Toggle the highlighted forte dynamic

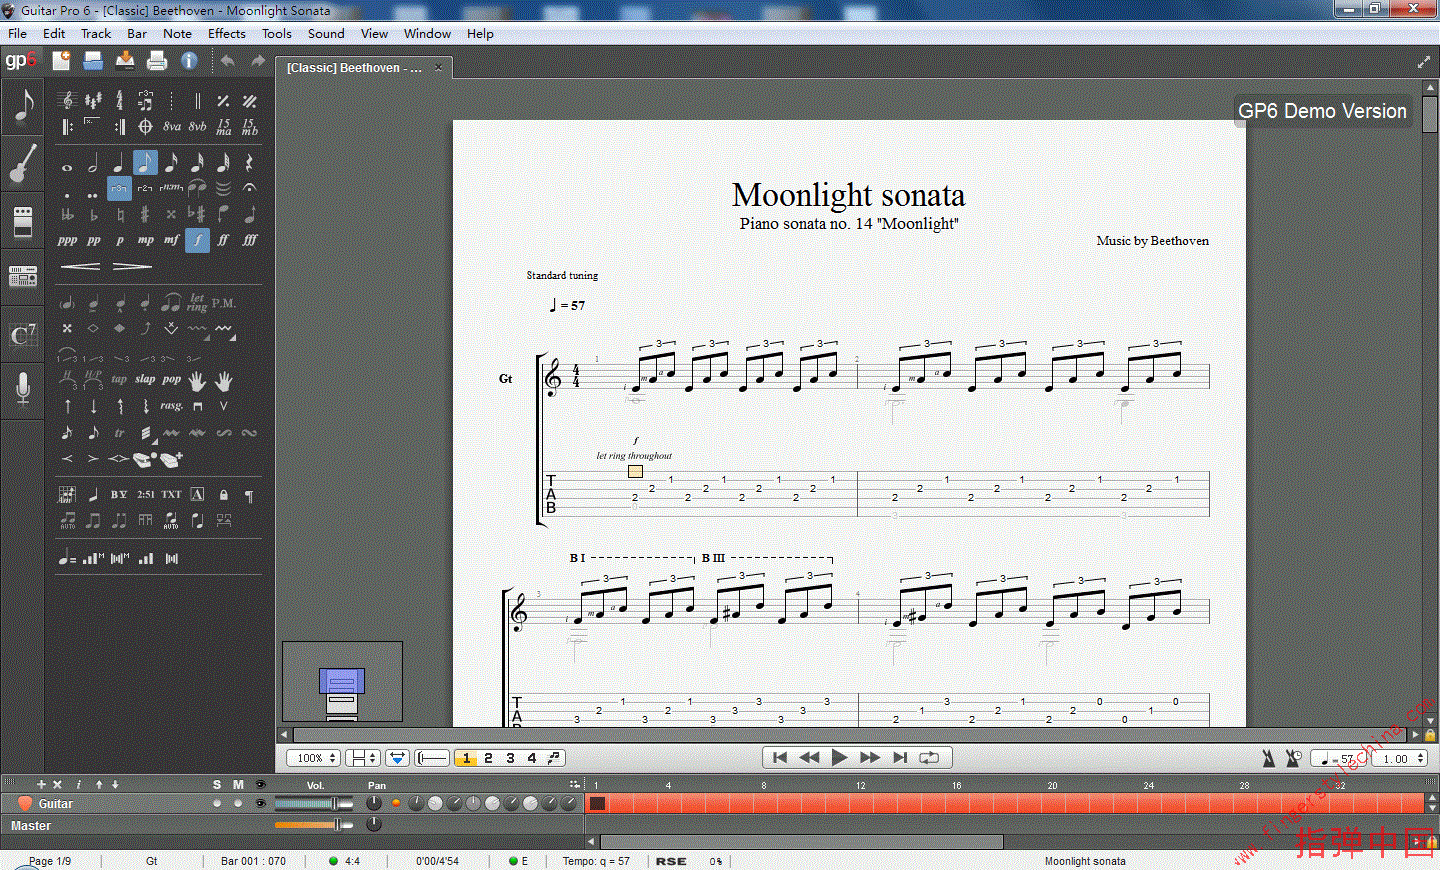coord(197,240)
